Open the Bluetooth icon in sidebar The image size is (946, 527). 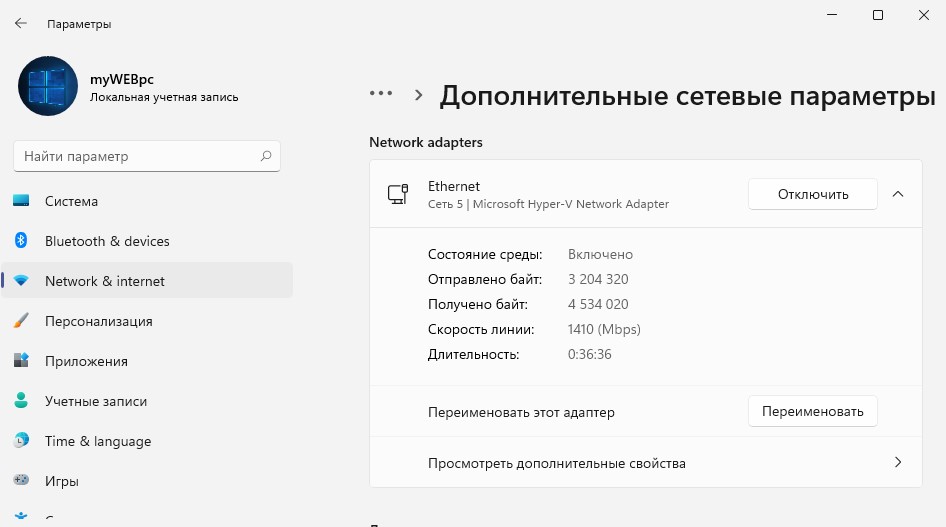click(x=21, y=241)
